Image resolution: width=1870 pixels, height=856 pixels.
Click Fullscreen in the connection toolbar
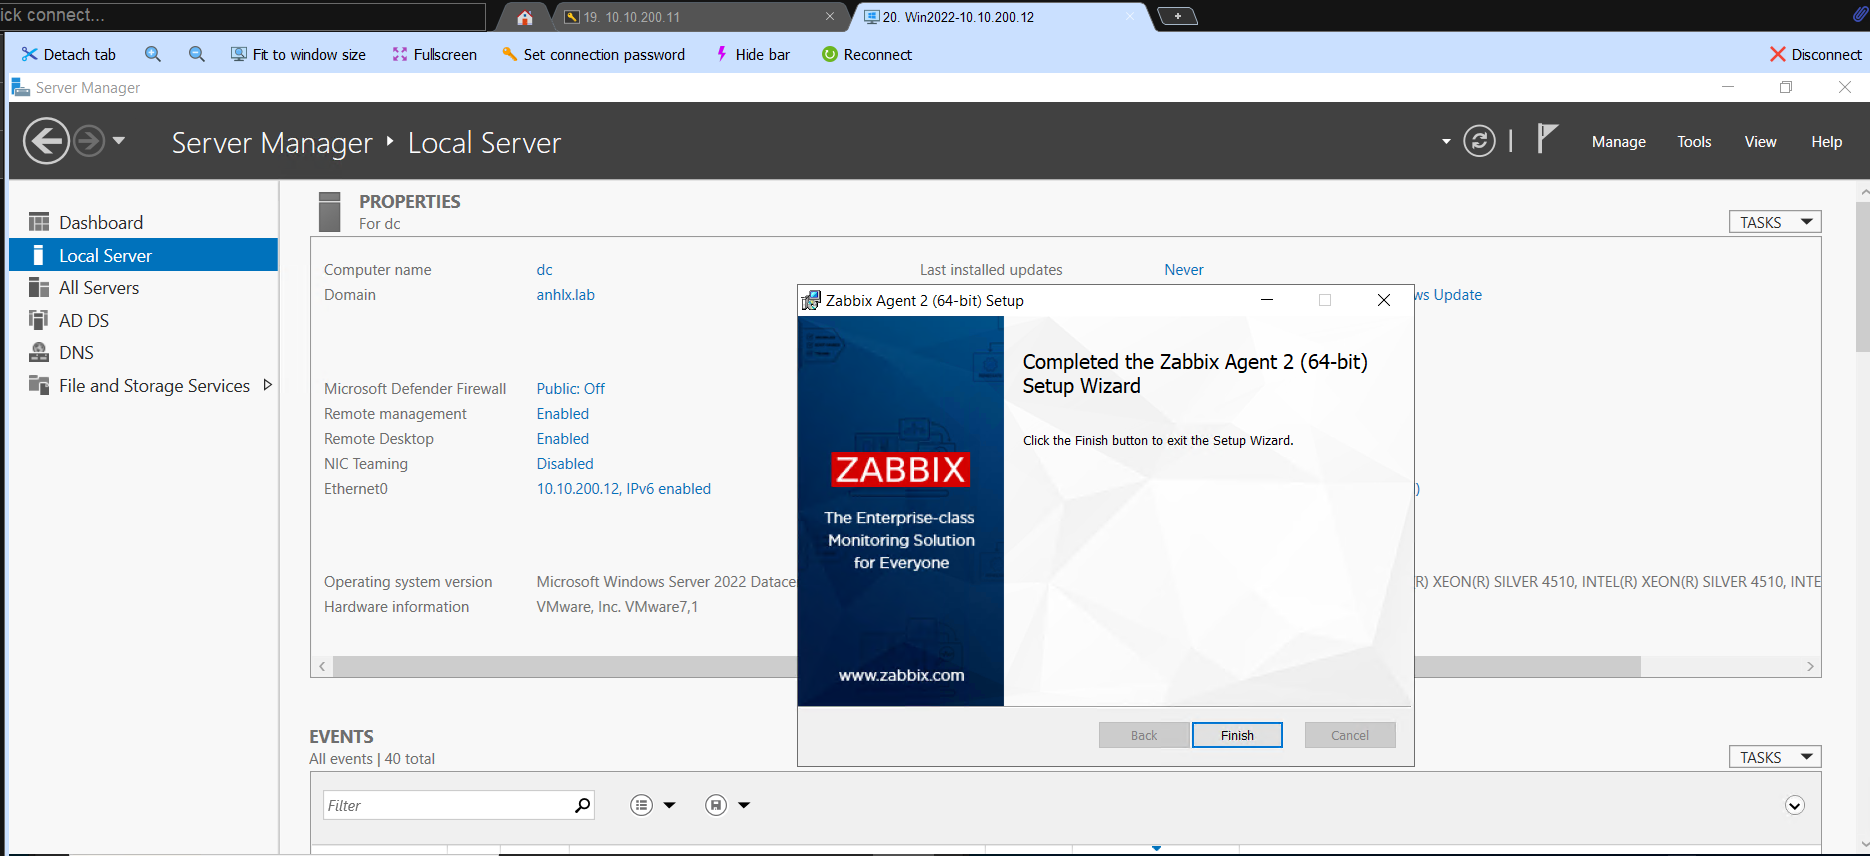coord(434,54)
